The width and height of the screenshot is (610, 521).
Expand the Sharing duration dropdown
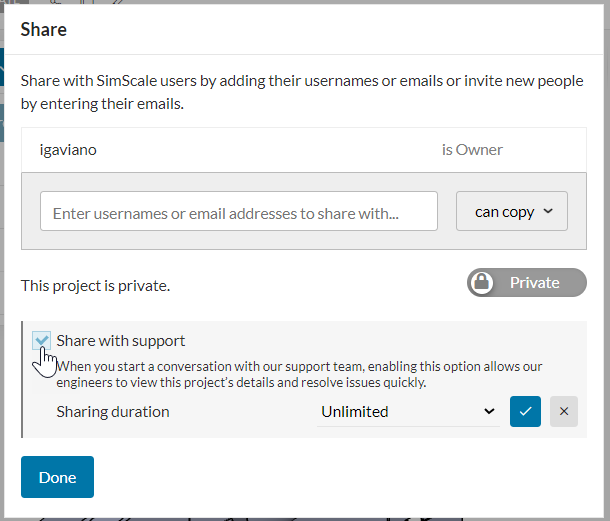click(408, 411)
